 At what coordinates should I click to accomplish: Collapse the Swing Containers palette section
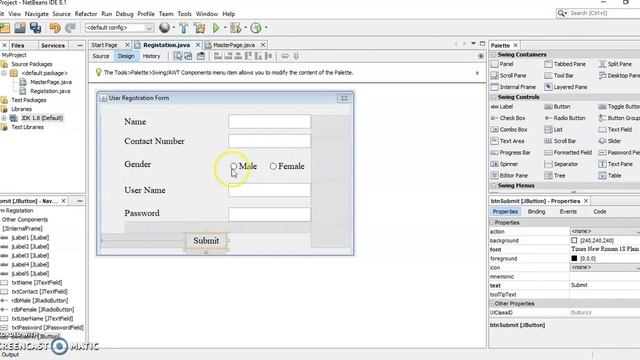coord(493,54)
